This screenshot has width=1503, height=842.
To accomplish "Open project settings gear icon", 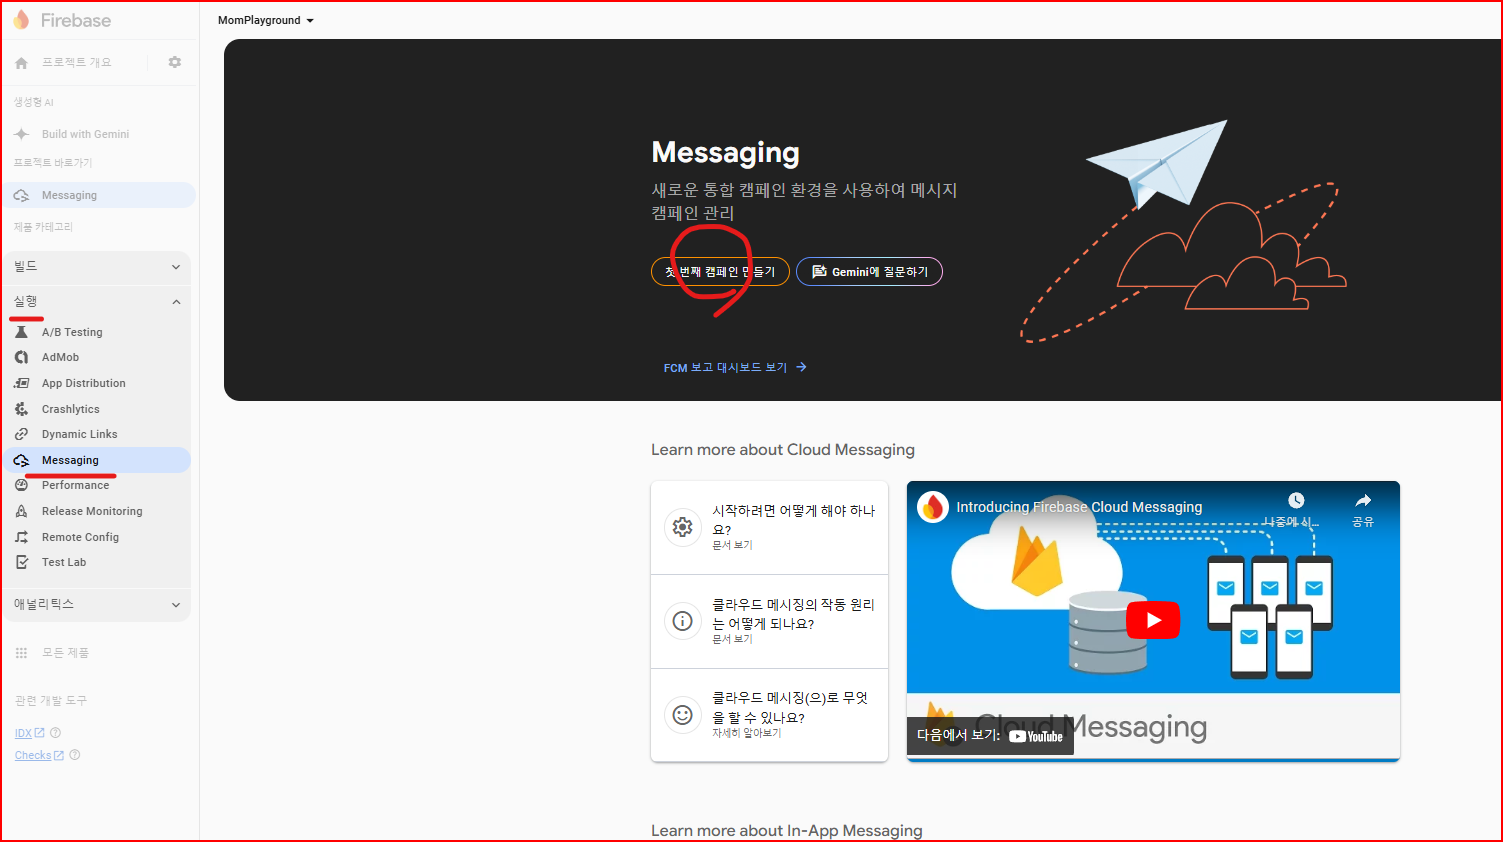I will [175, 62].
